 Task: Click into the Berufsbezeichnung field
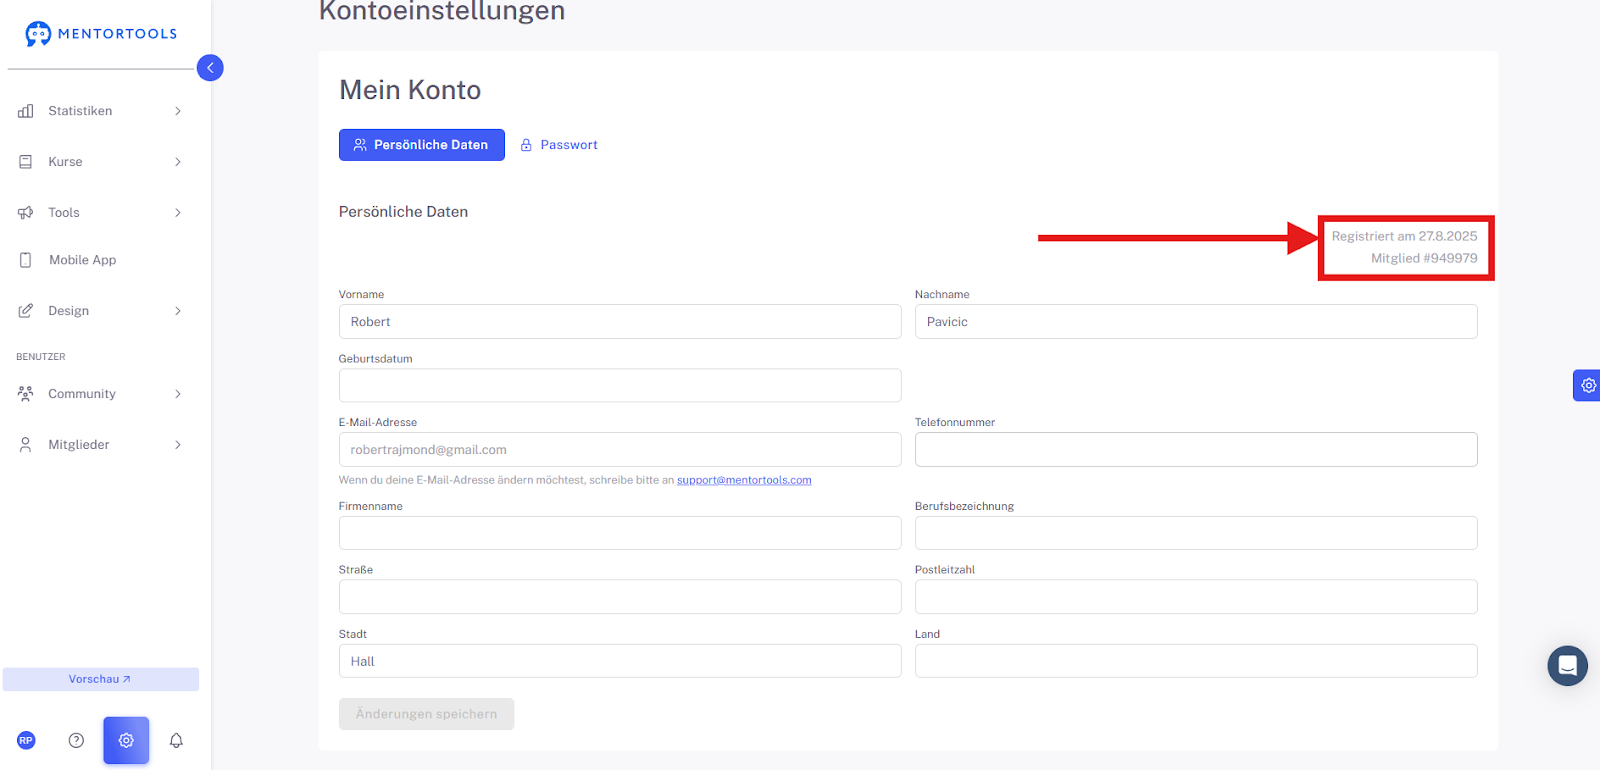pos(1196,533)
